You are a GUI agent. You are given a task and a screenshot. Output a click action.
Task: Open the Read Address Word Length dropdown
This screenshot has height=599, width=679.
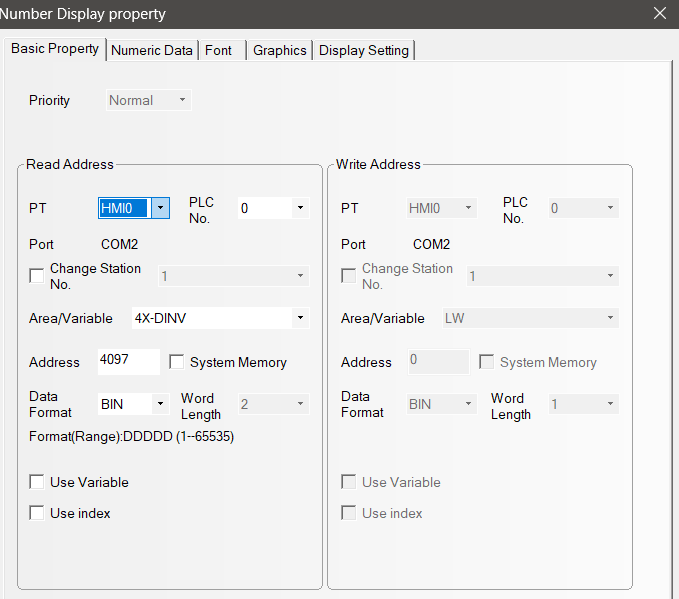click(x=299, y=404)
